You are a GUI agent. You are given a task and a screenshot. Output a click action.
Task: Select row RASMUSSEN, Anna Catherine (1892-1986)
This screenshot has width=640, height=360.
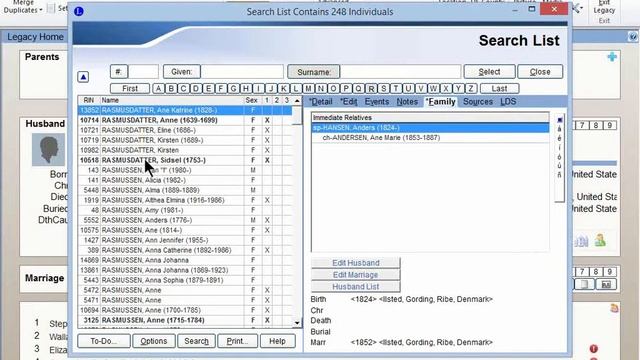click(x=185, y=250)
